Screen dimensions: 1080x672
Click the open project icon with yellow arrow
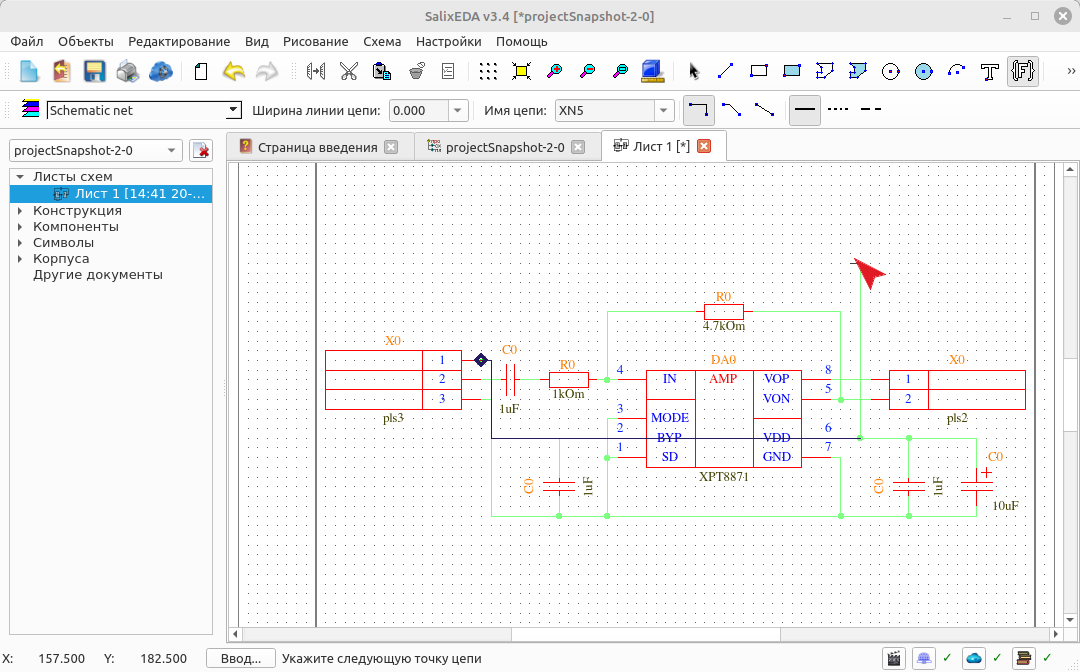tap(62, 71)
